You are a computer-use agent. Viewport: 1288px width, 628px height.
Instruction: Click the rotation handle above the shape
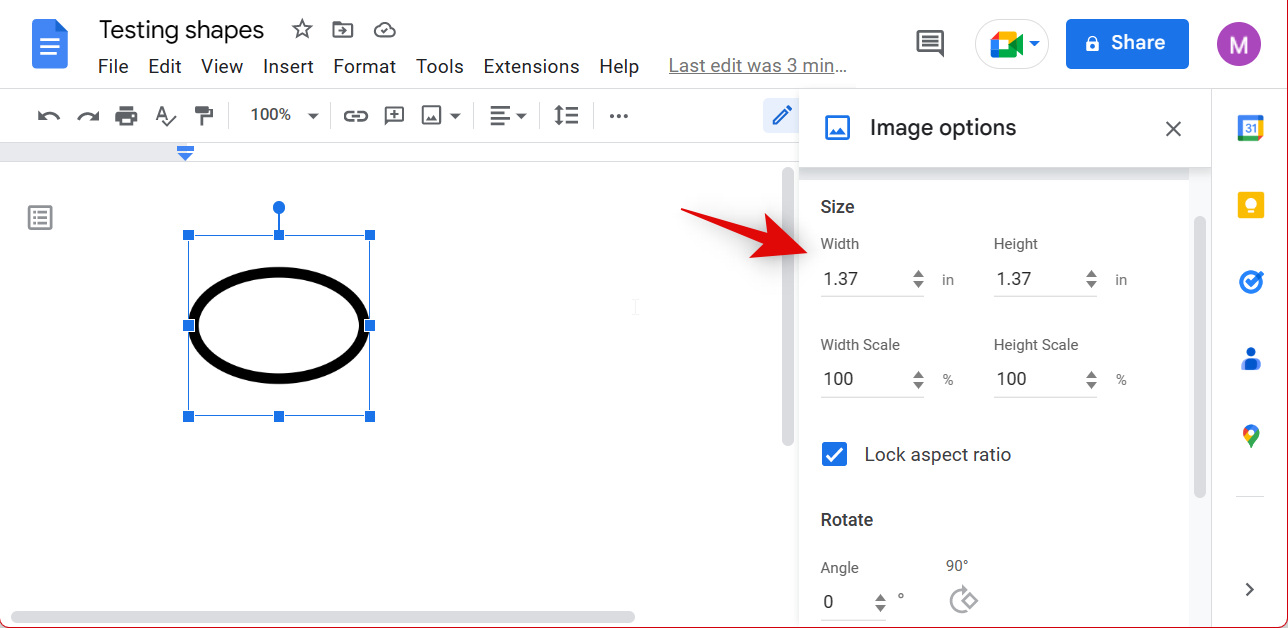[x=279, y=207]
